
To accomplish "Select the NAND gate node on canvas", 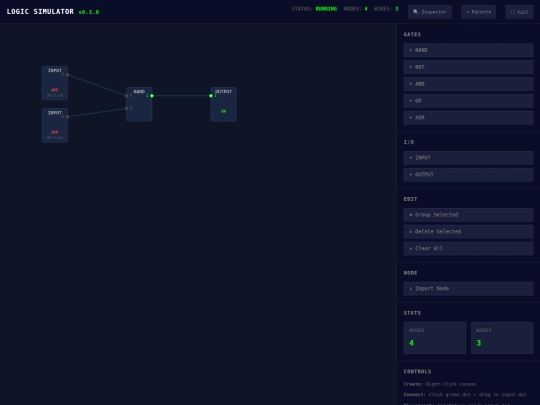I will click(x=139, y=104).
